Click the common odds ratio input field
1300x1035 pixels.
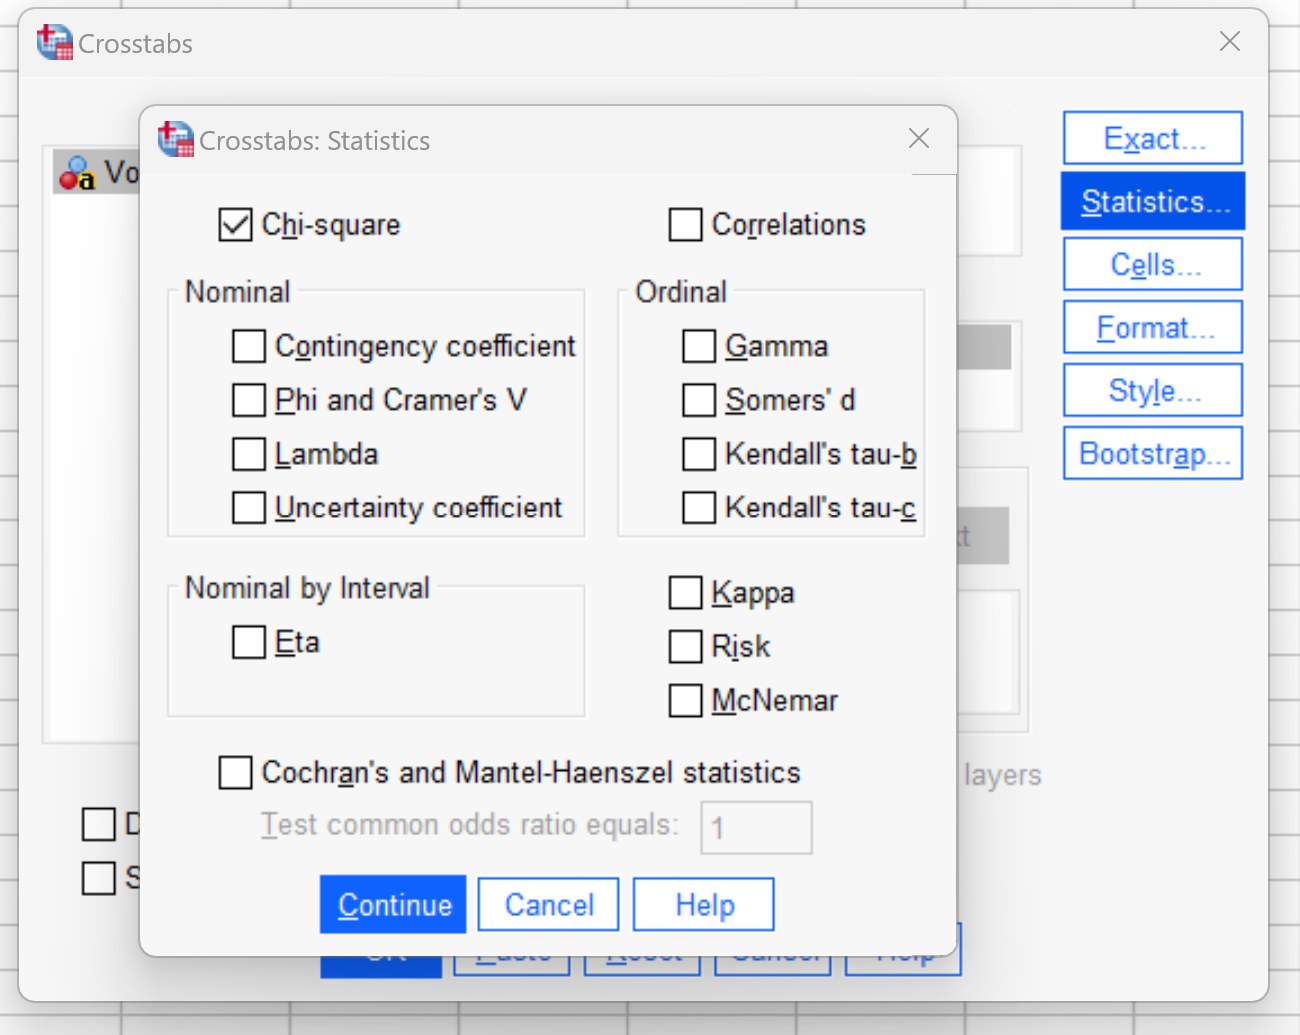(756, 827)
